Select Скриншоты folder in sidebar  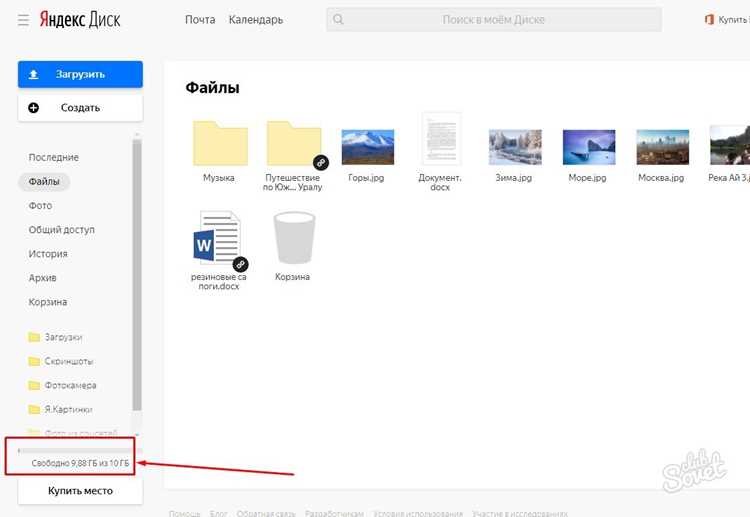tap(61, 361)
